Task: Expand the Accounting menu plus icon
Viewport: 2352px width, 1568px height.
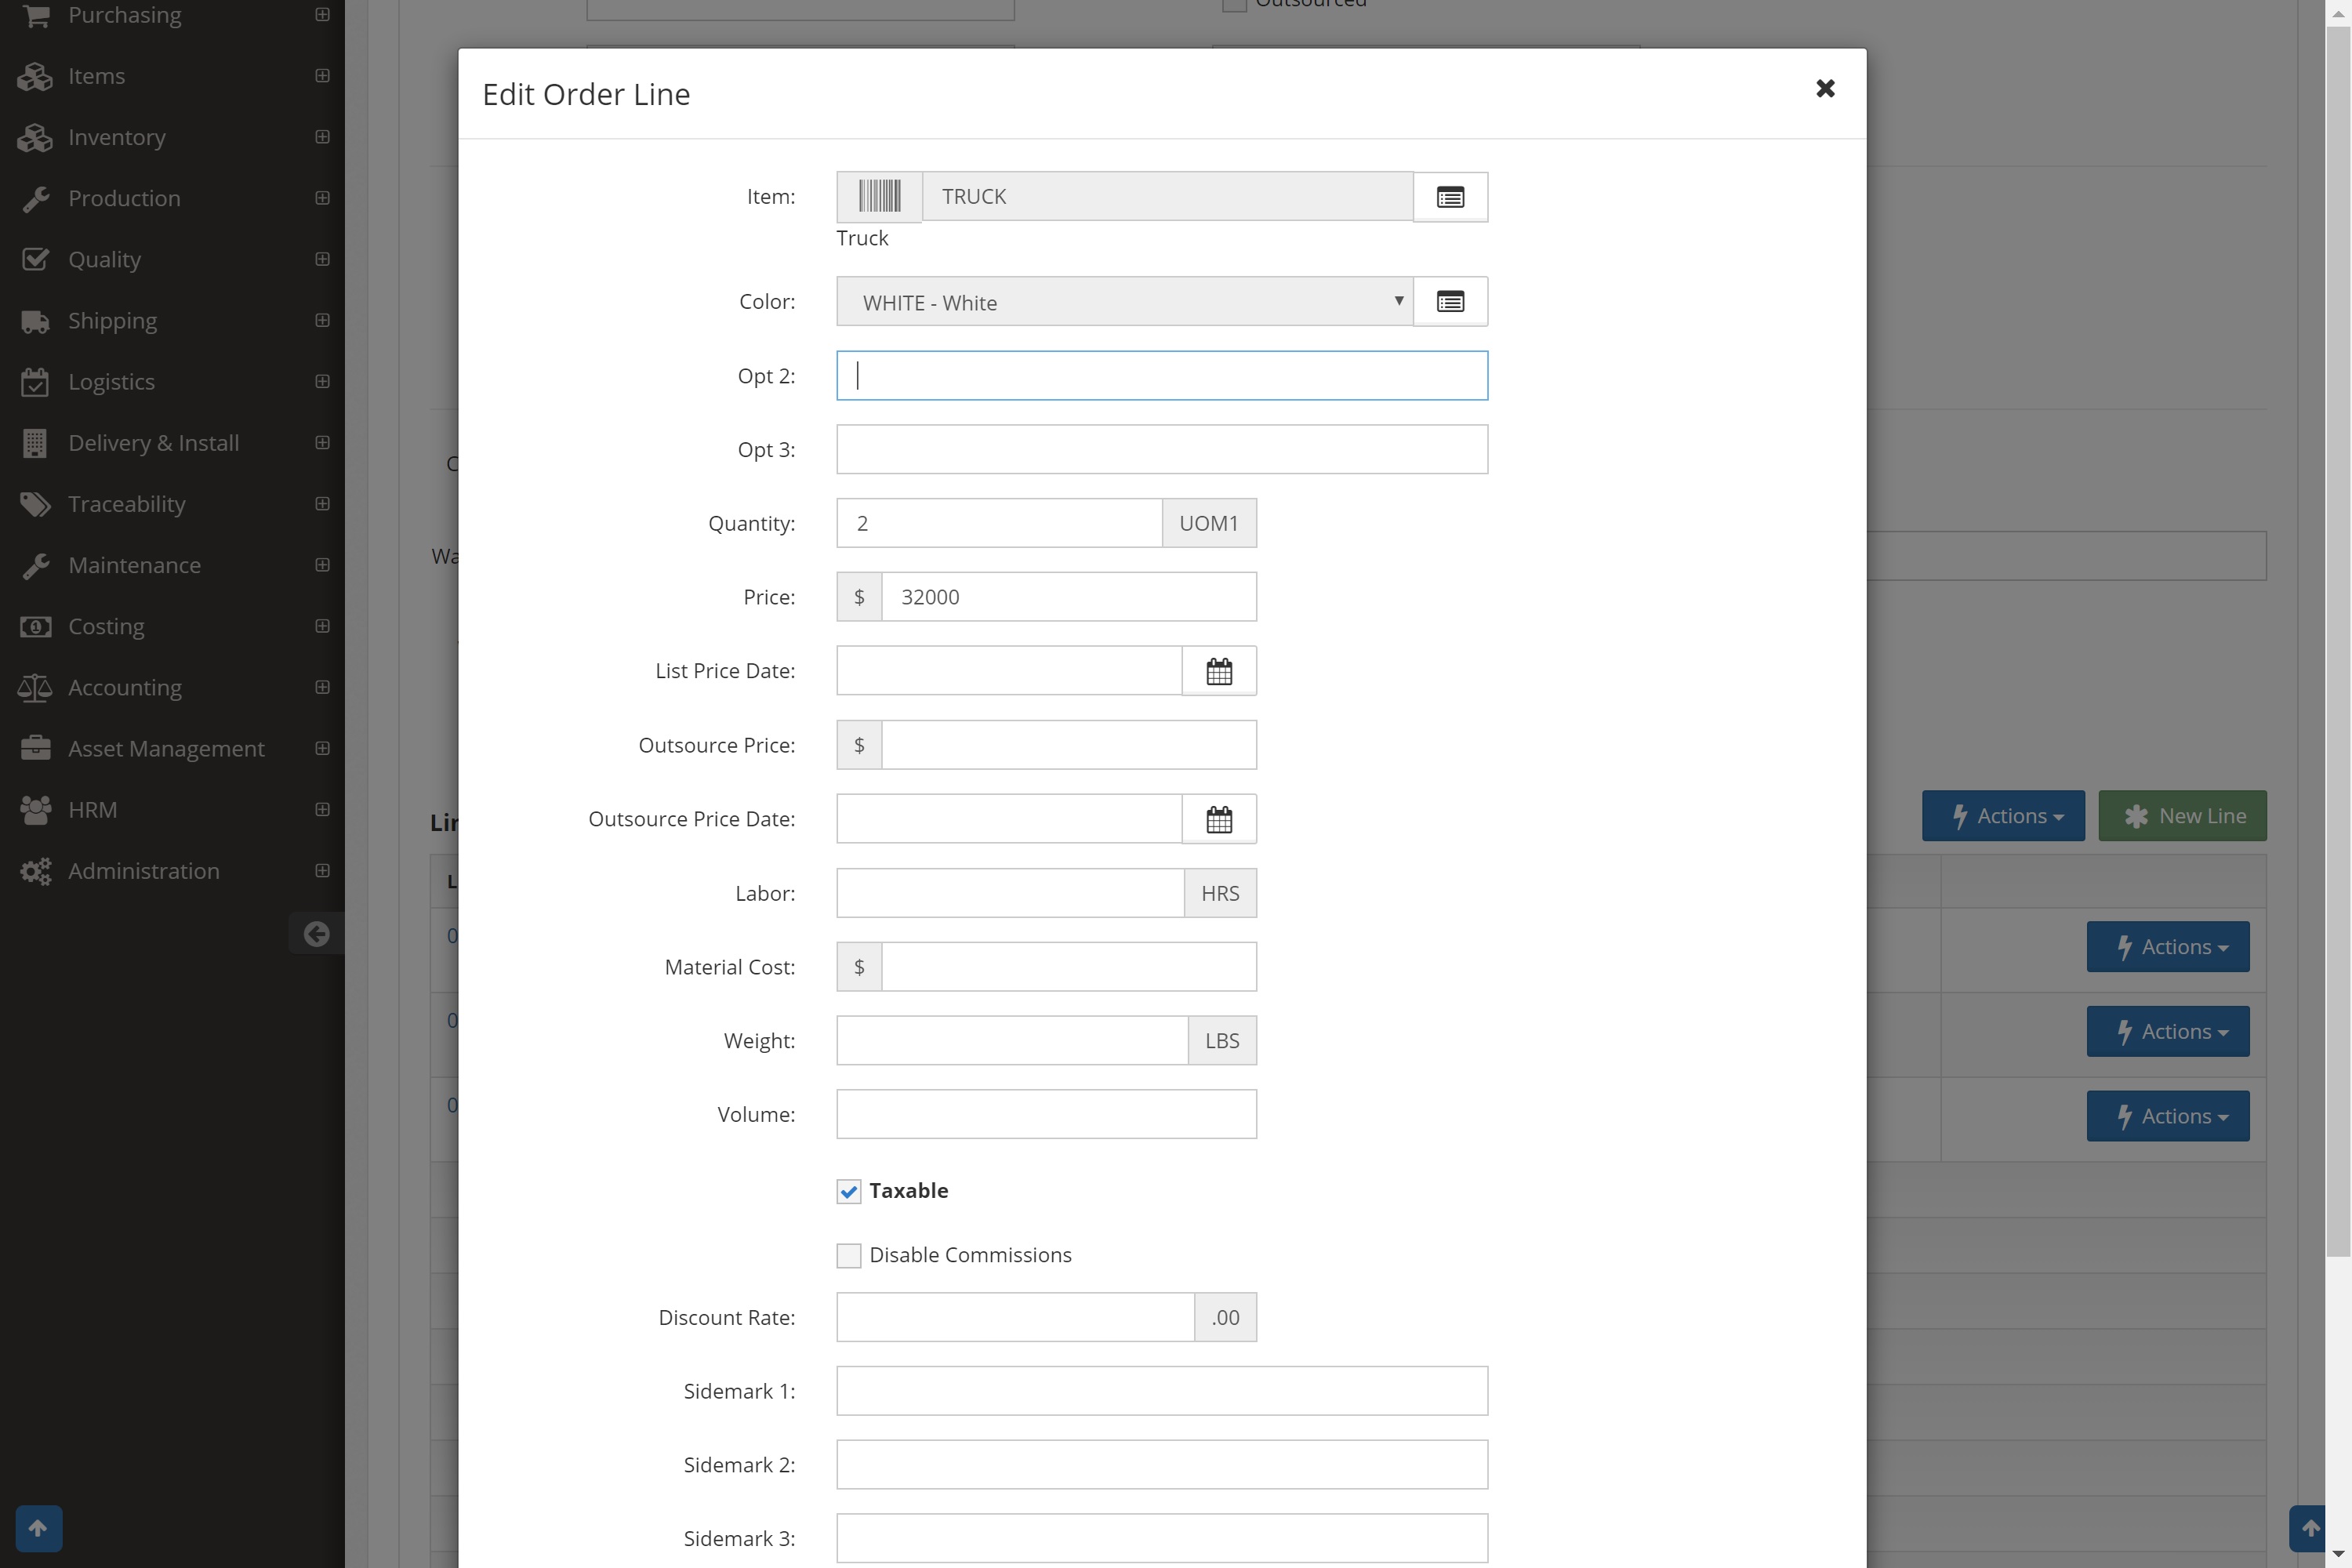Action: tap(322, 687)
